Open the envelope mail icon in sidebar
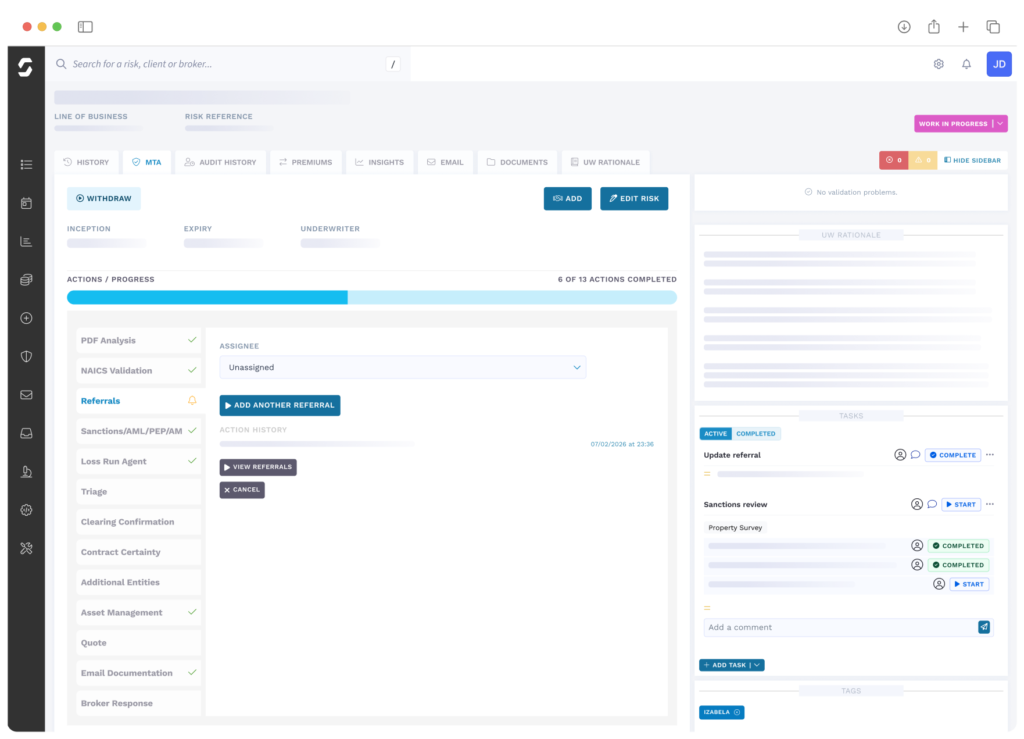Image resolution: width=1024 pixels, height=739 pixels. point(26,395)
